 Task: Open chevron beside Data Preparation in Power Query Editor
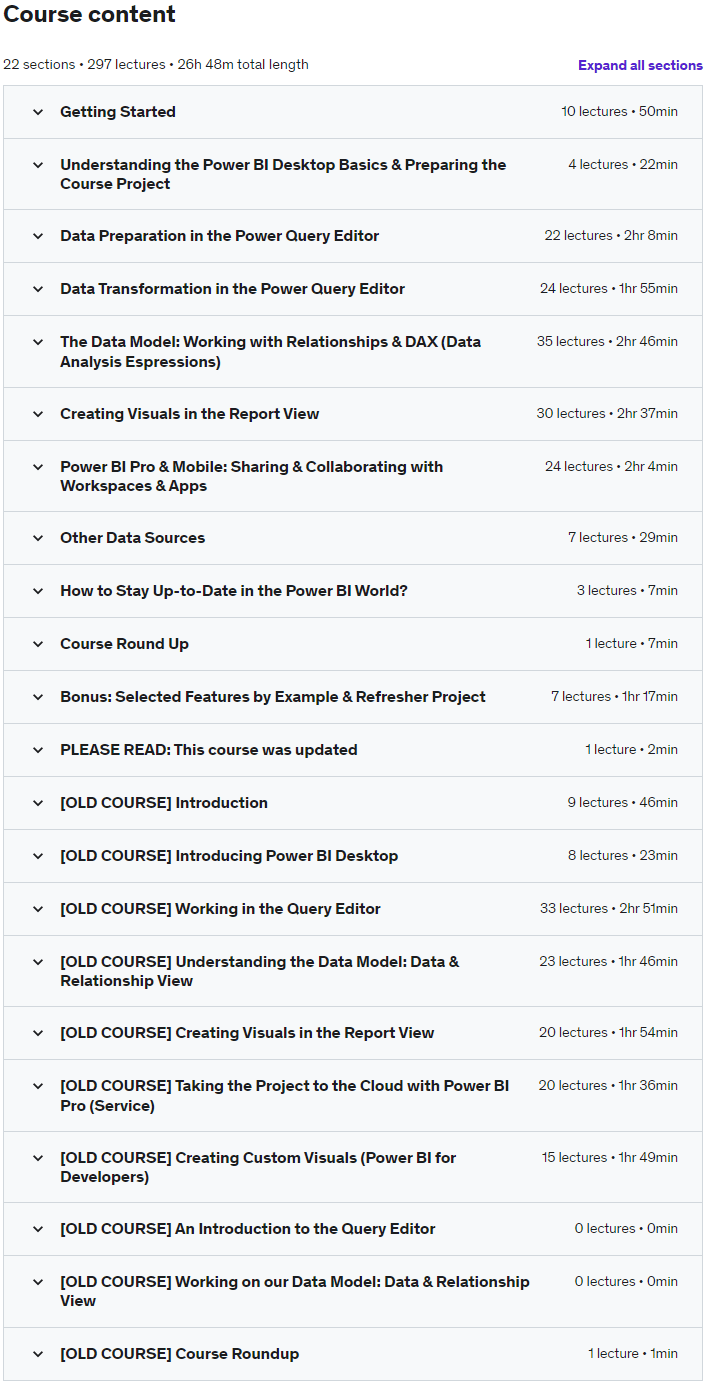[38, 236]
